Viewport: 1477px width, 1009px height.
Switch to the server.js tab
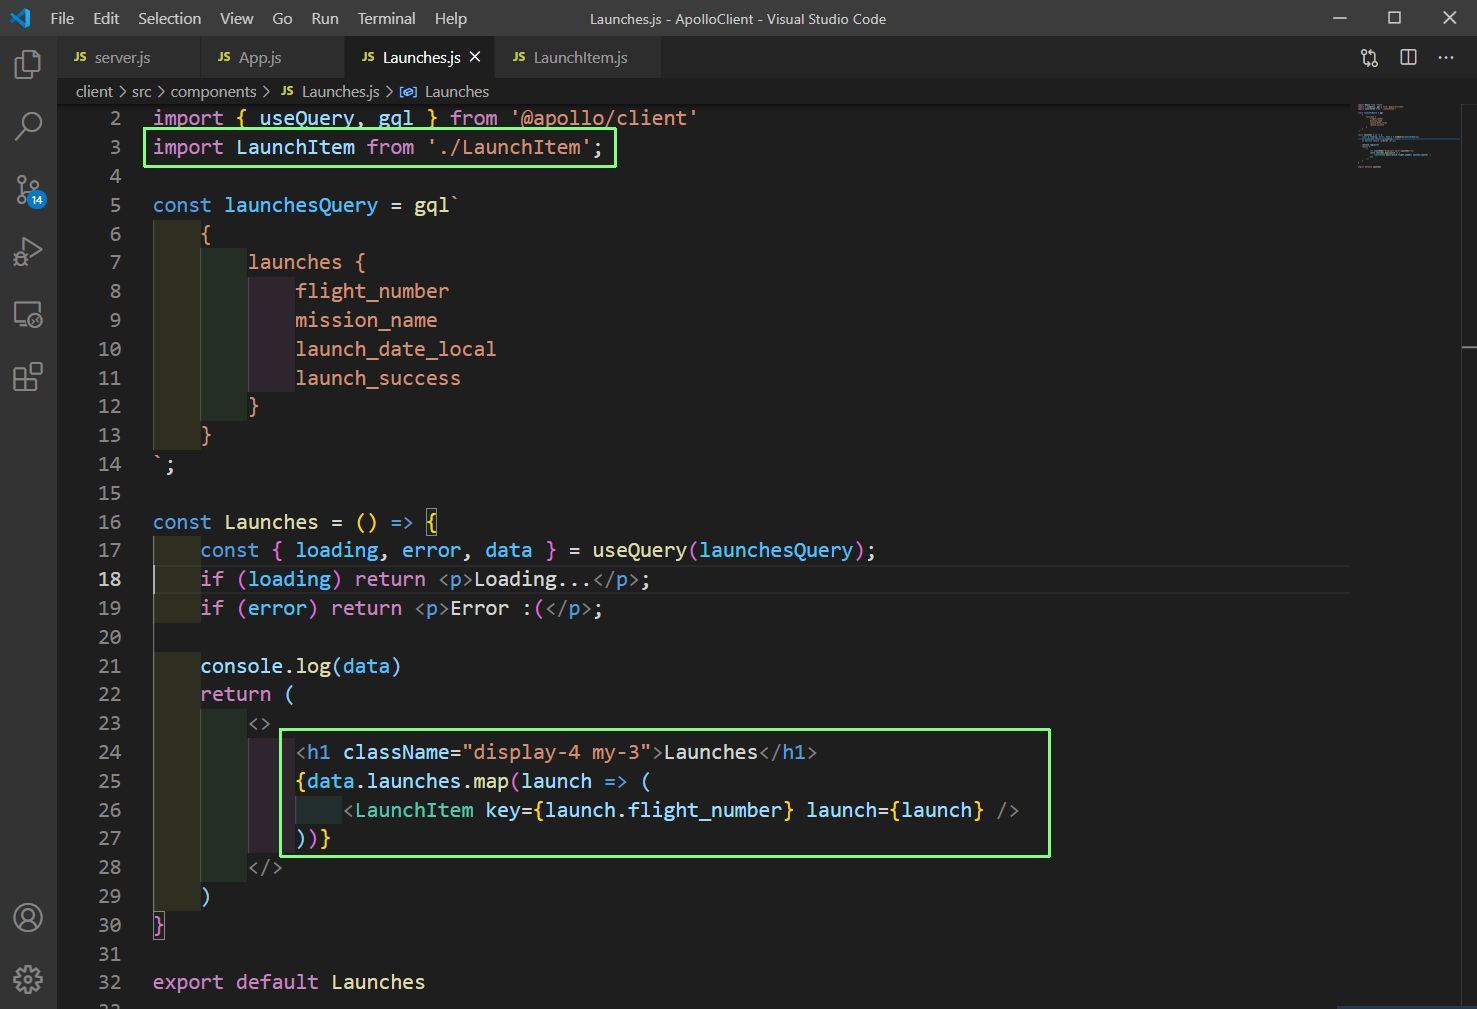(x=128, y=57)
